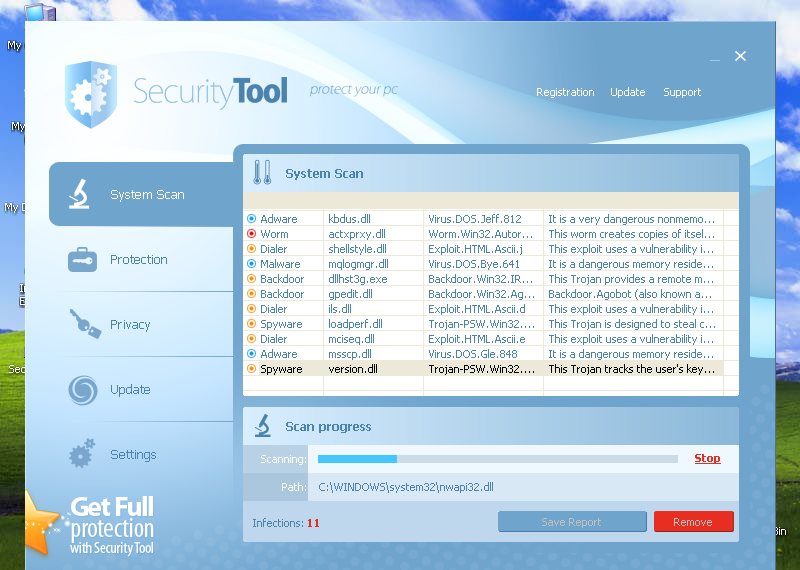
Task: Select the version.dll file name
Action: [x=353, y=369]
